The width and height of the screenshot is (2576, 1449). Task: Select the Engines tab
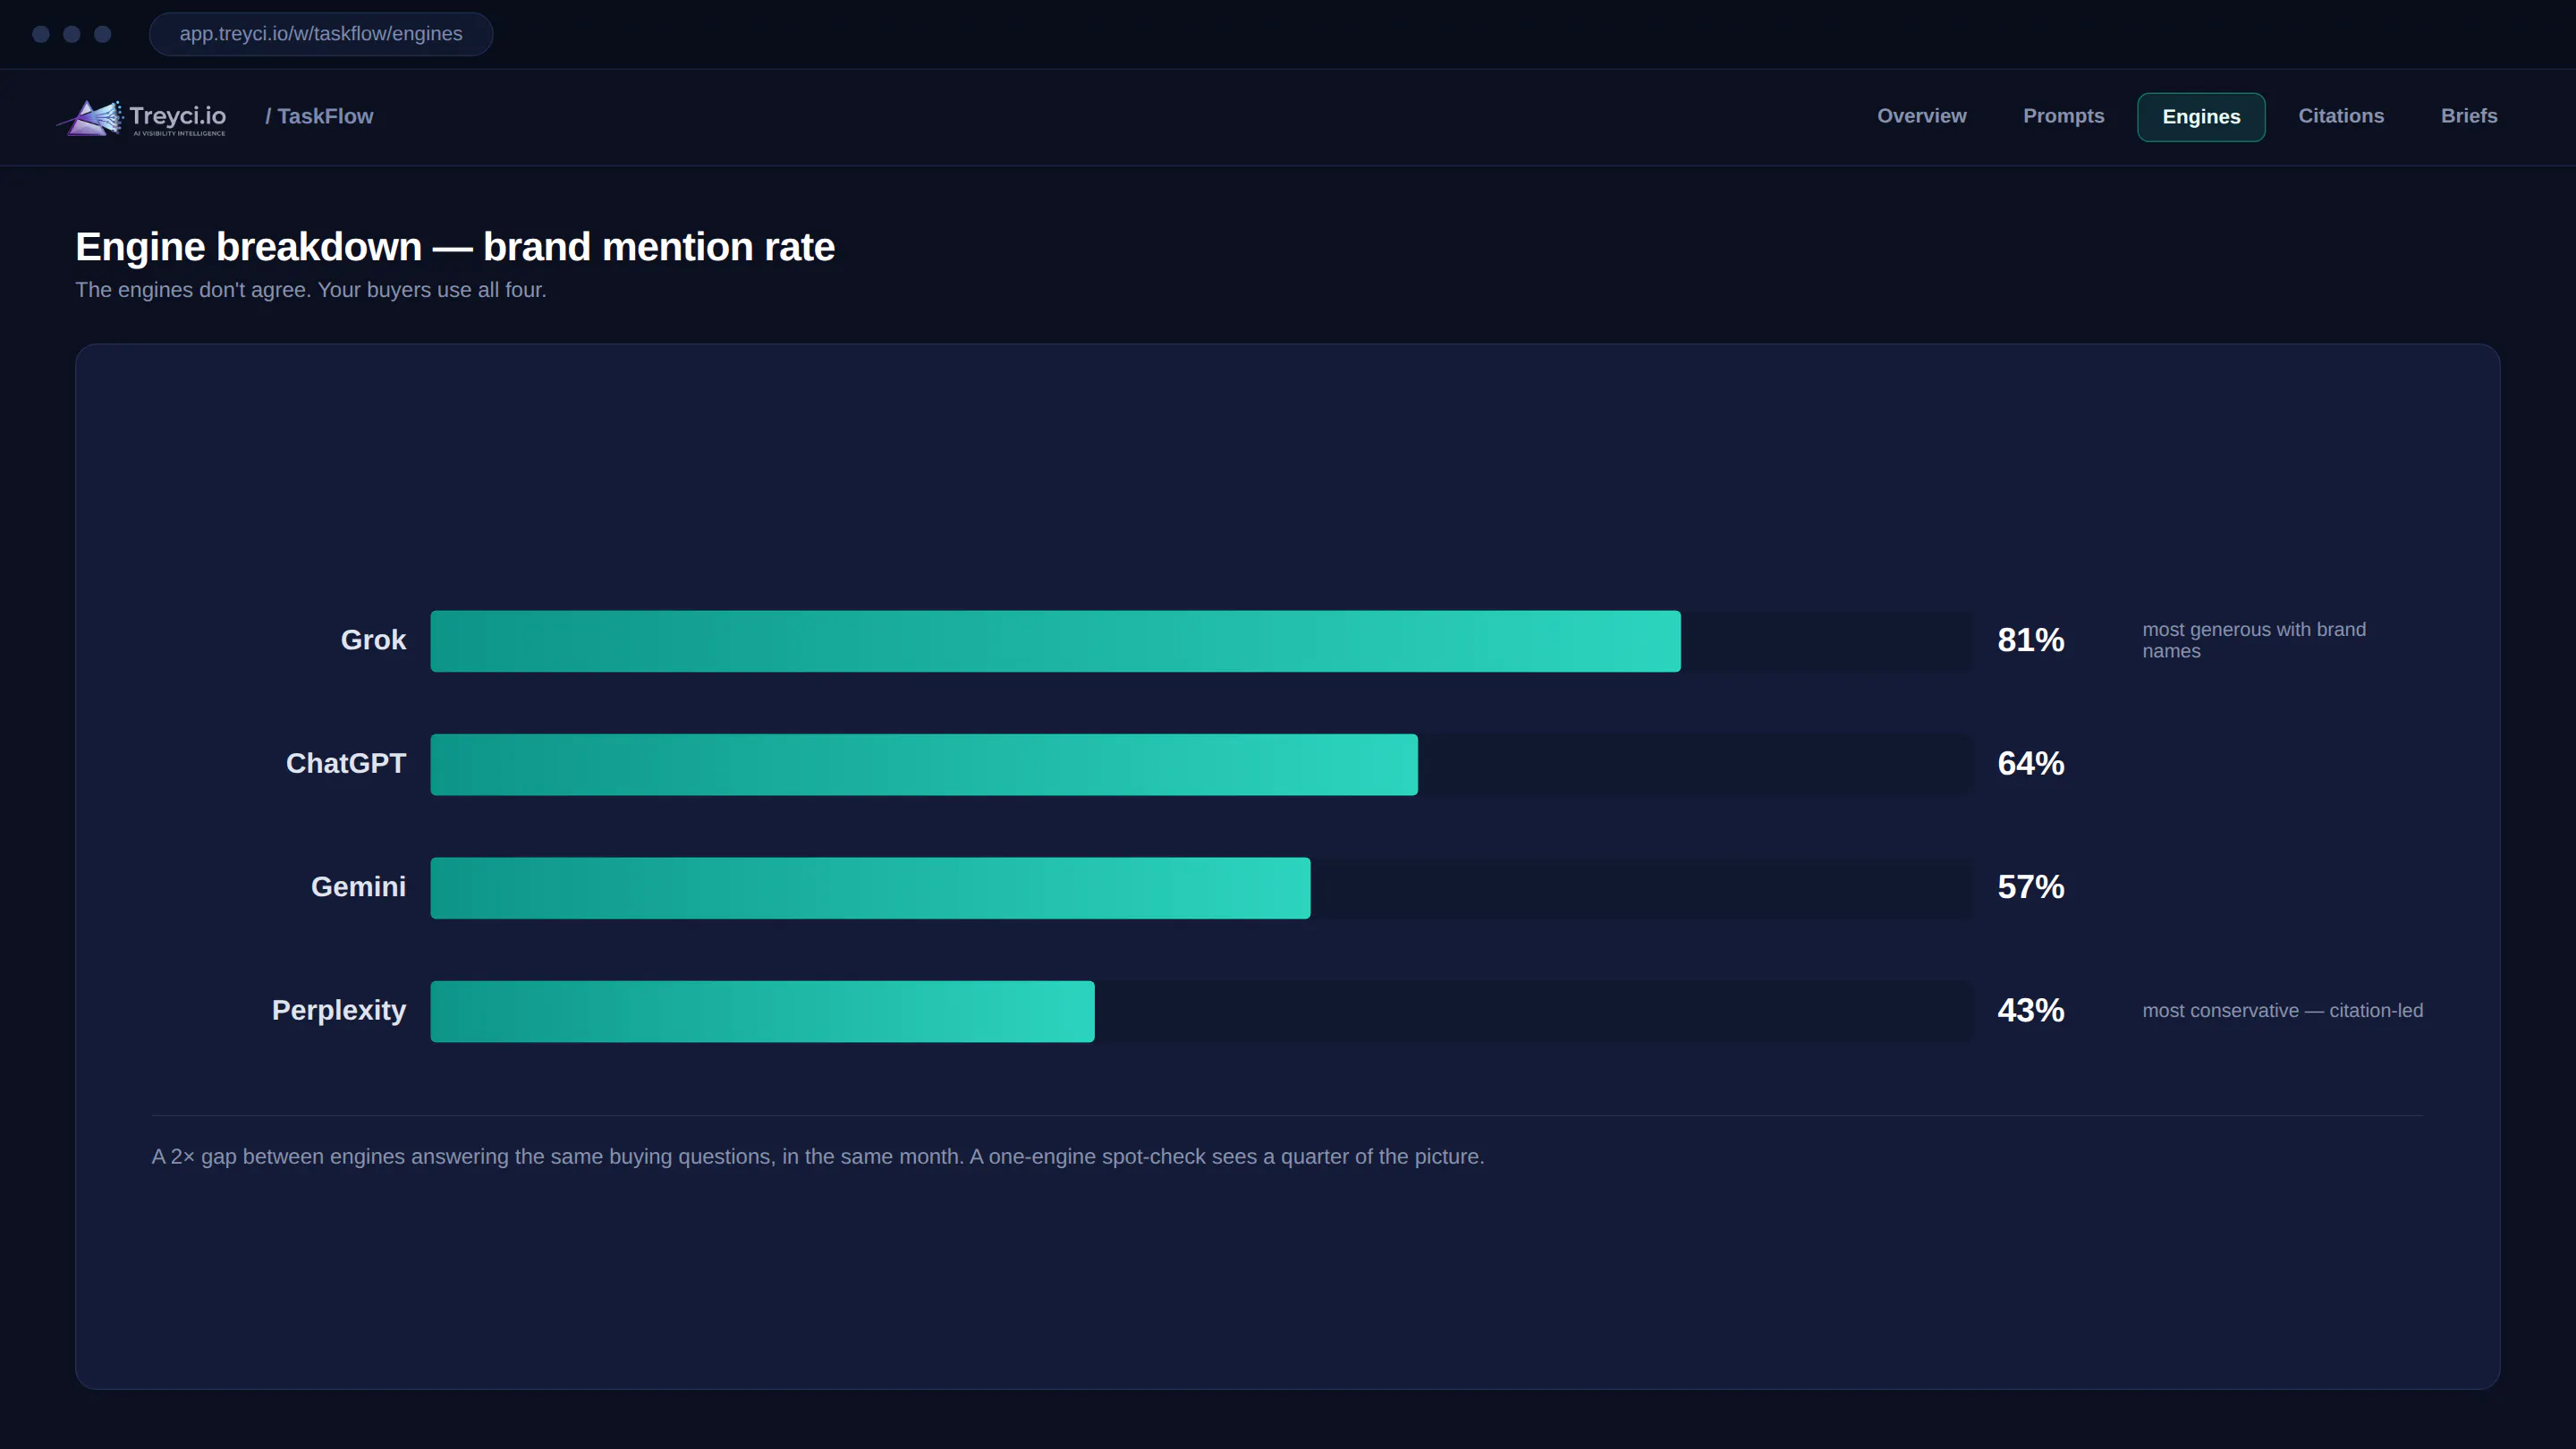point(2201,117)
